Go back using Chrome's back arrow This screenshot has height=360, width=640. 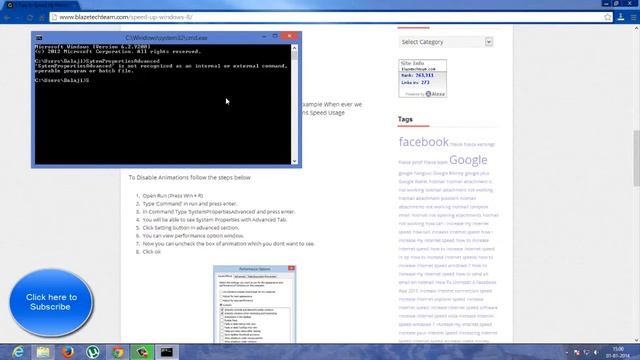pyautogui.click(x=7, y=18)
